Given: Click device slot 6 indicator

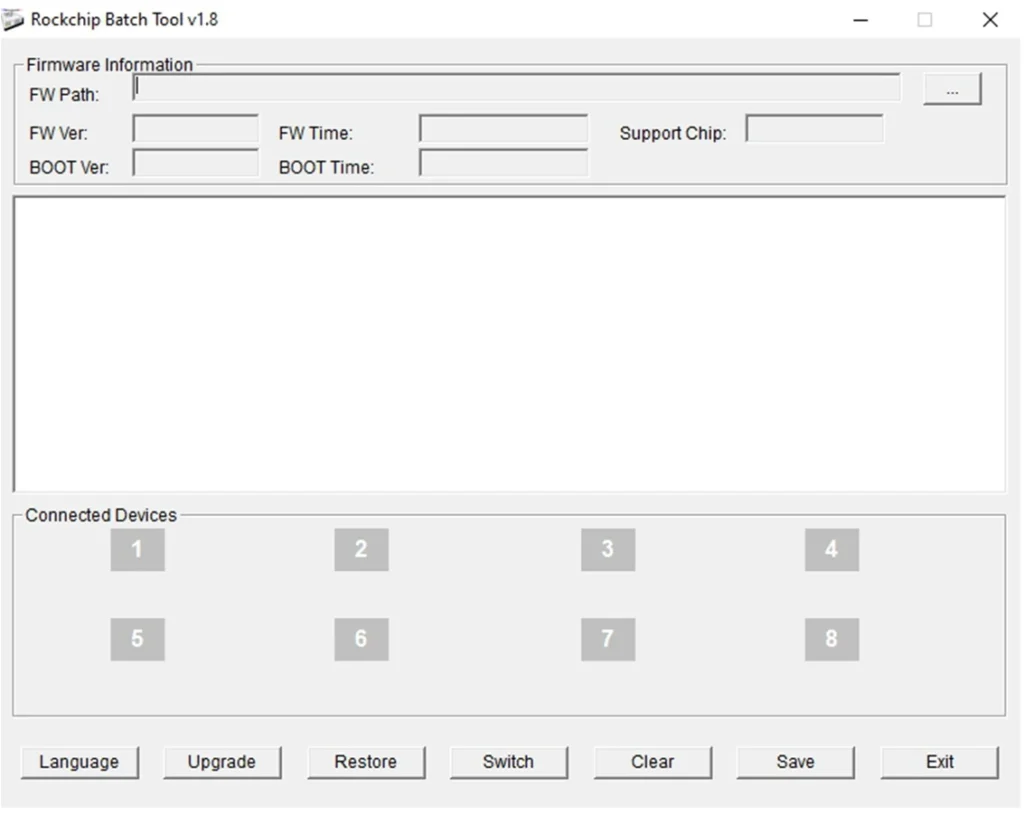Looking at the screenshot, I should (x=361, y=639).
